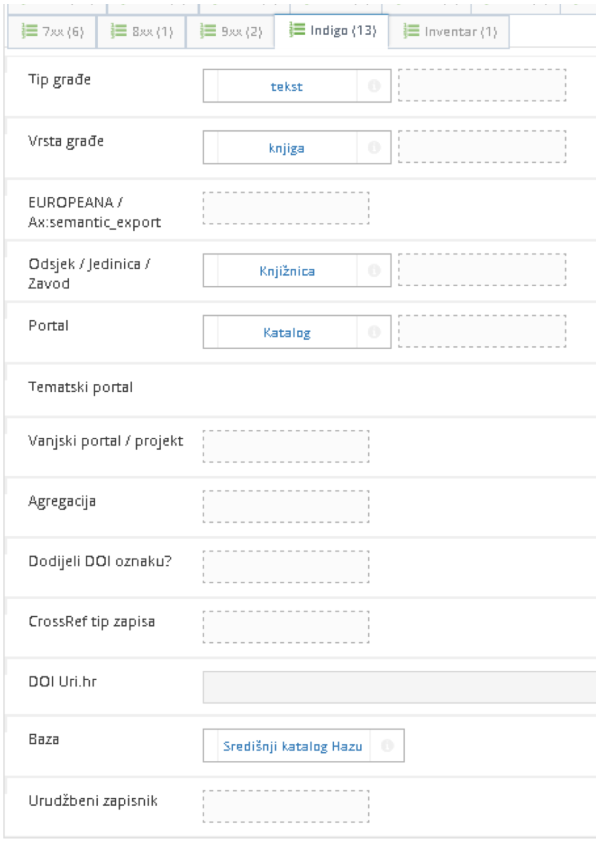This screenshot has width=596, height=843.
Task: Click the green list icon on Inventar tab
Action: [x=410, y=31]
